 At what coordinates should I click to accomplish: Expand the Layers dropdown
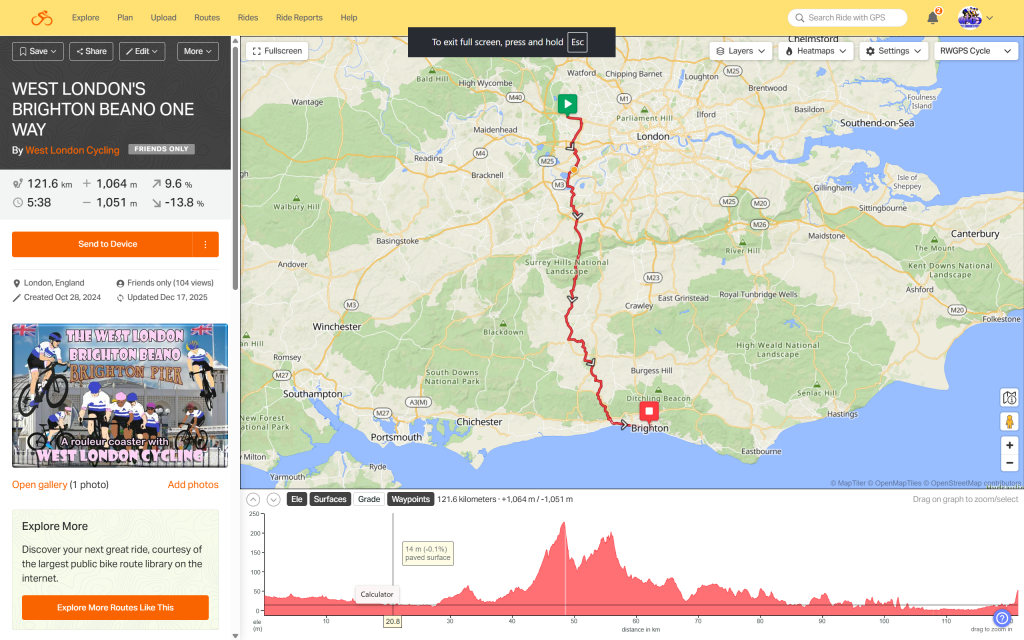(742, 51)
